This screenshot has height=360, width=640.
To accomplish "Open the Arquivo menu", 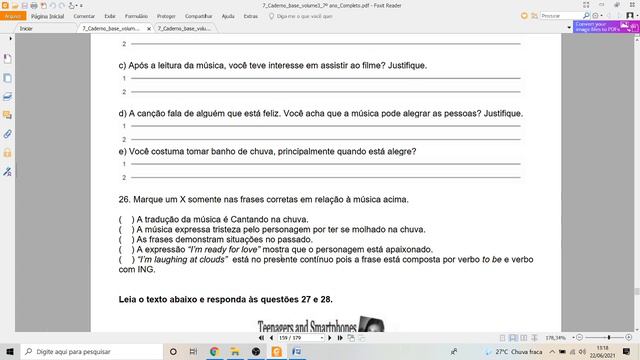I will pyautogui.click(x=13, y=16).
